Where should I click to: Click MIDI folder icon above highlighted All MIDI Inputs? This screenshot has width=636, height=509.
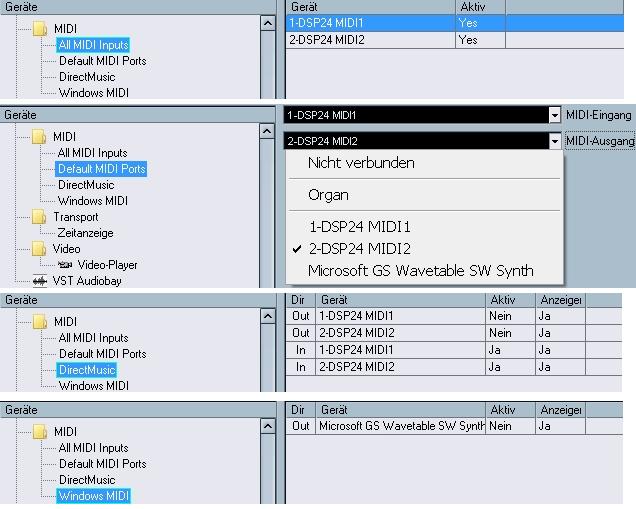(40, 29)
